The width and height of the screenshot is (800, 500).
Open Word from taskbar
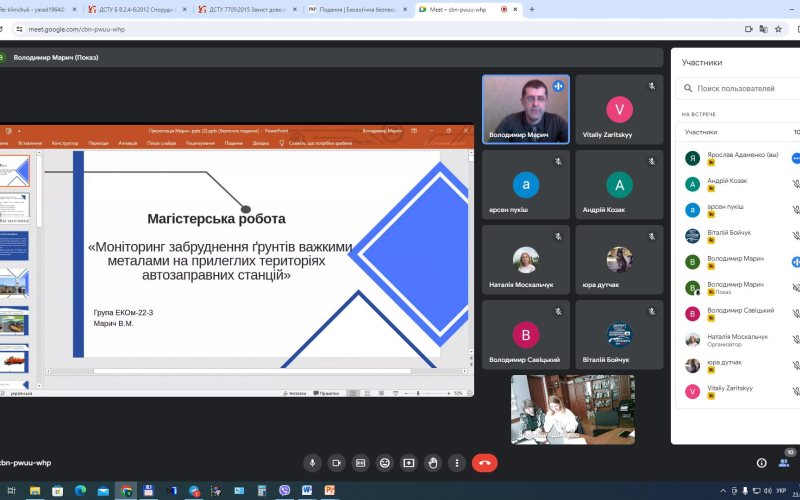(x=307, y=491)
